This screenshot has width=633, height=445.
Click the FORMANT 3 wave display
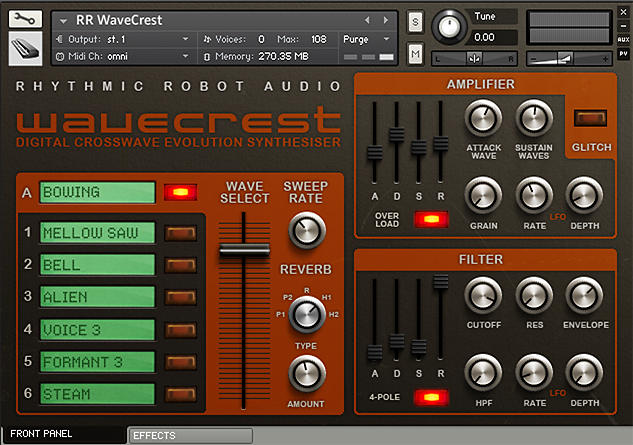(97, 362)
